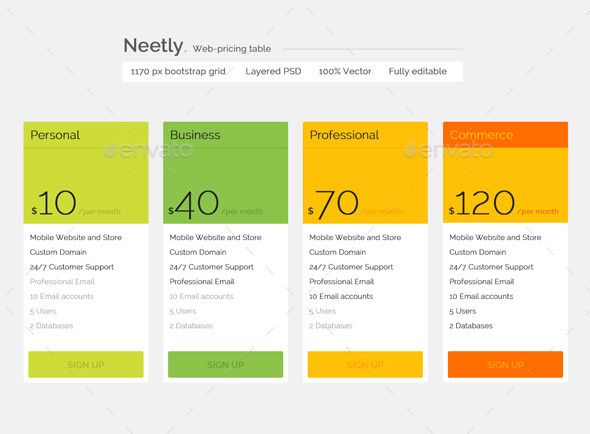Click '24/7 Customer Support' in Professional plan
The image size is (590, 434).
[x=351, y=267]
